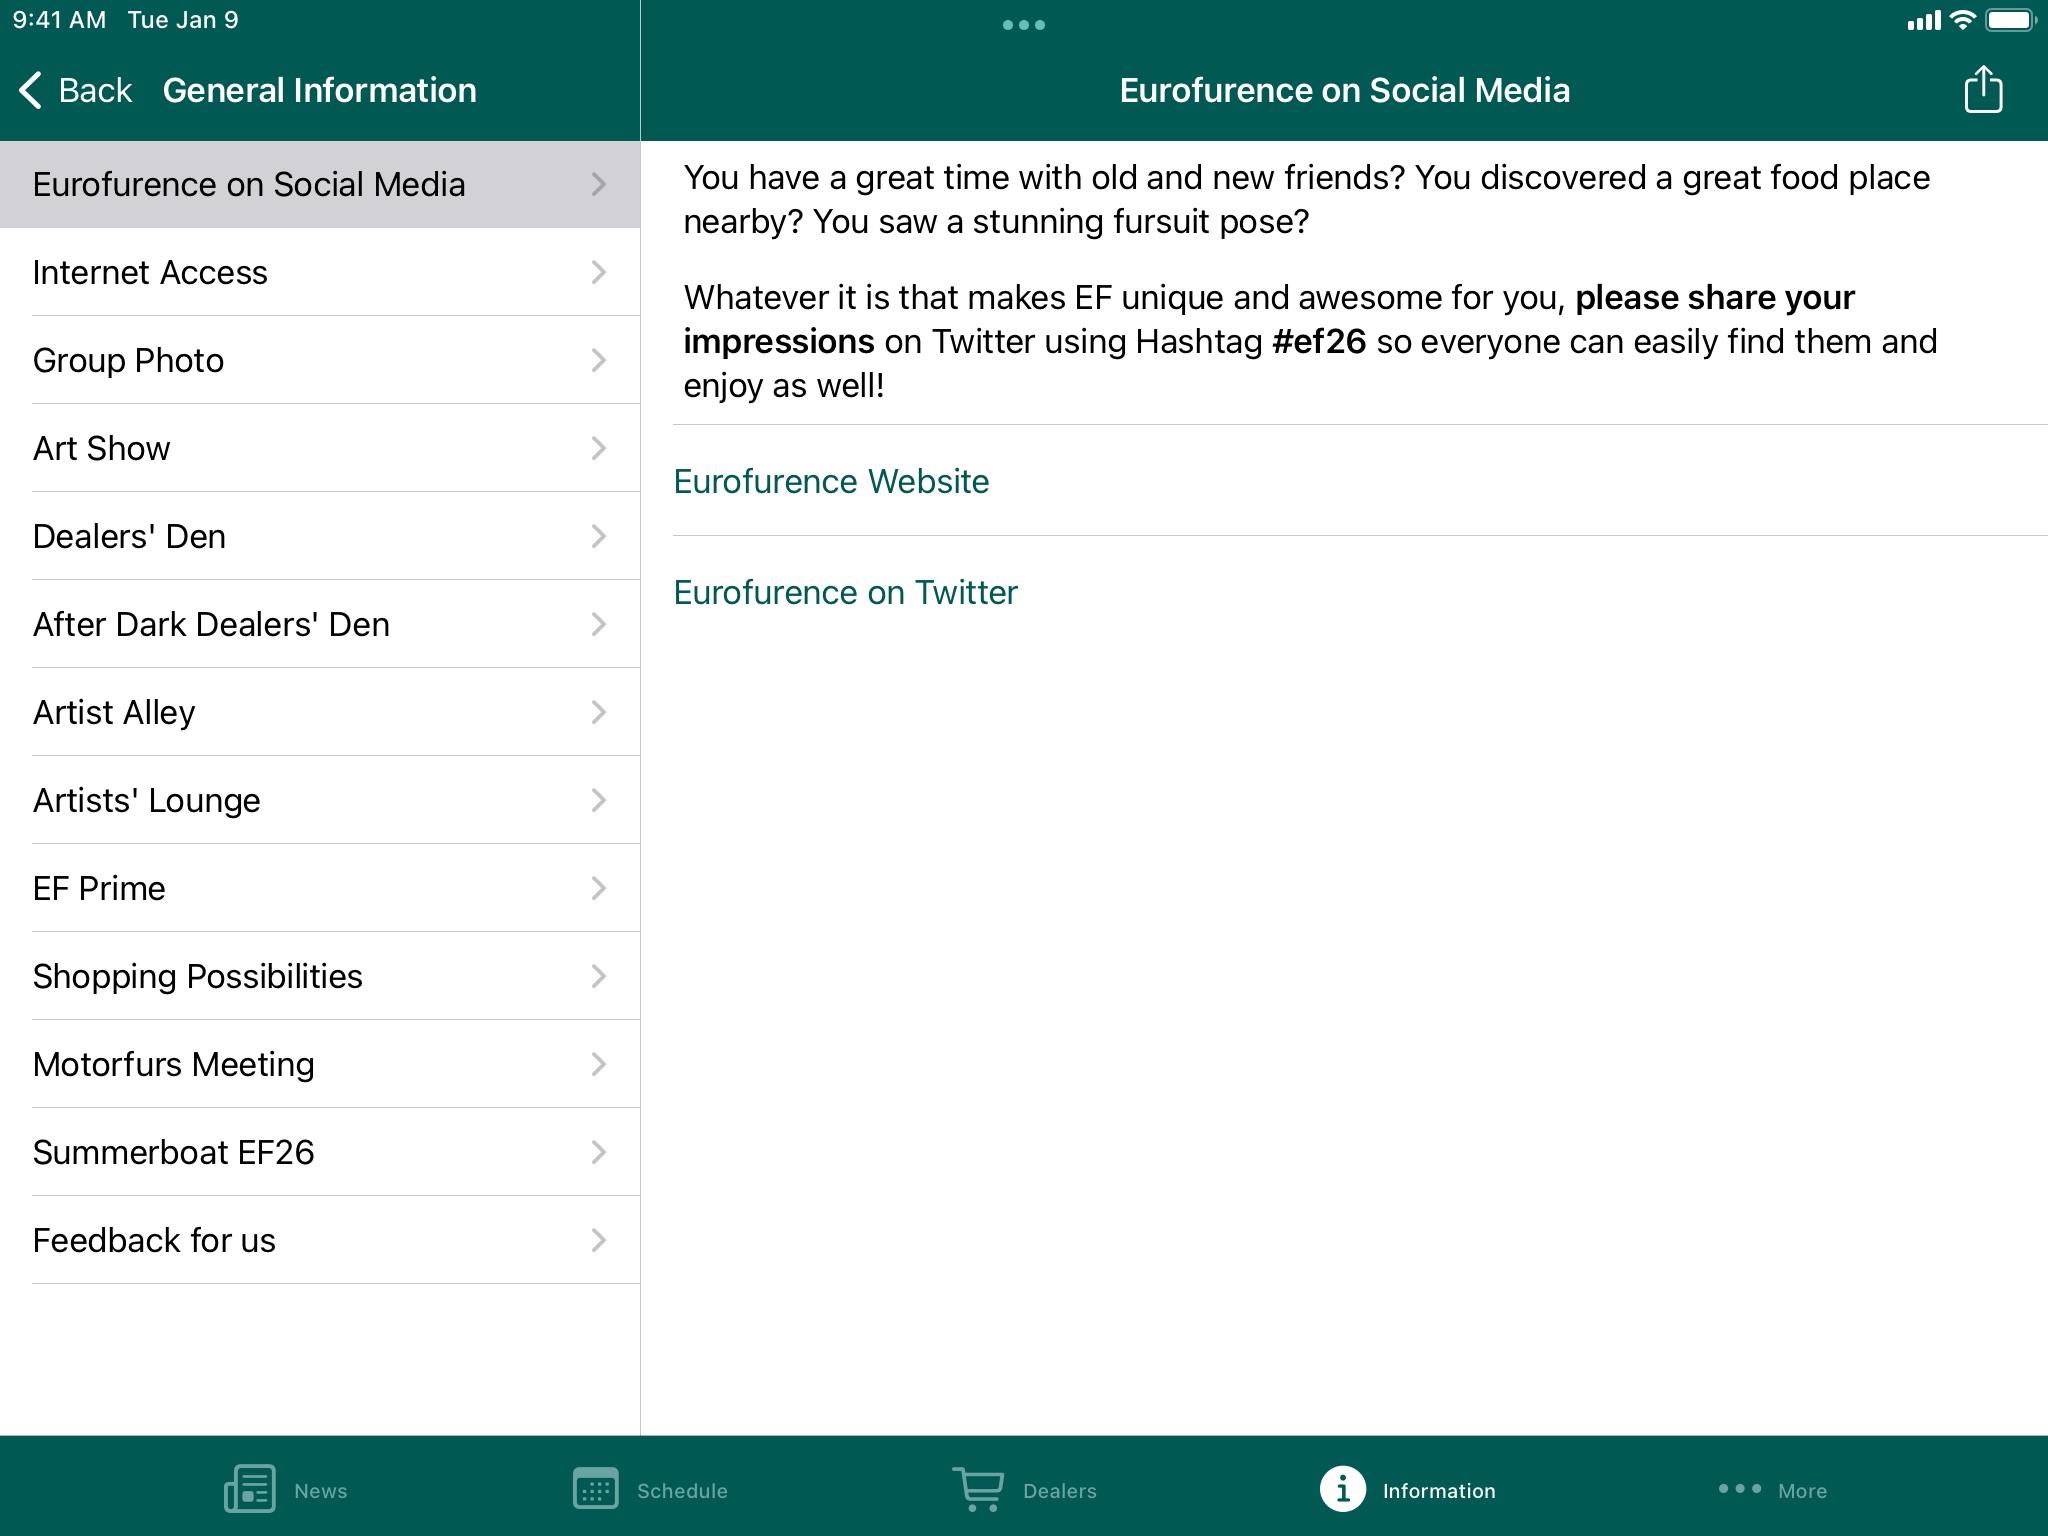The height and width of the screenshot is (1536, 2048).
Task: Expand Dealers' Den row chevron
Action: (x=599, y=536)
